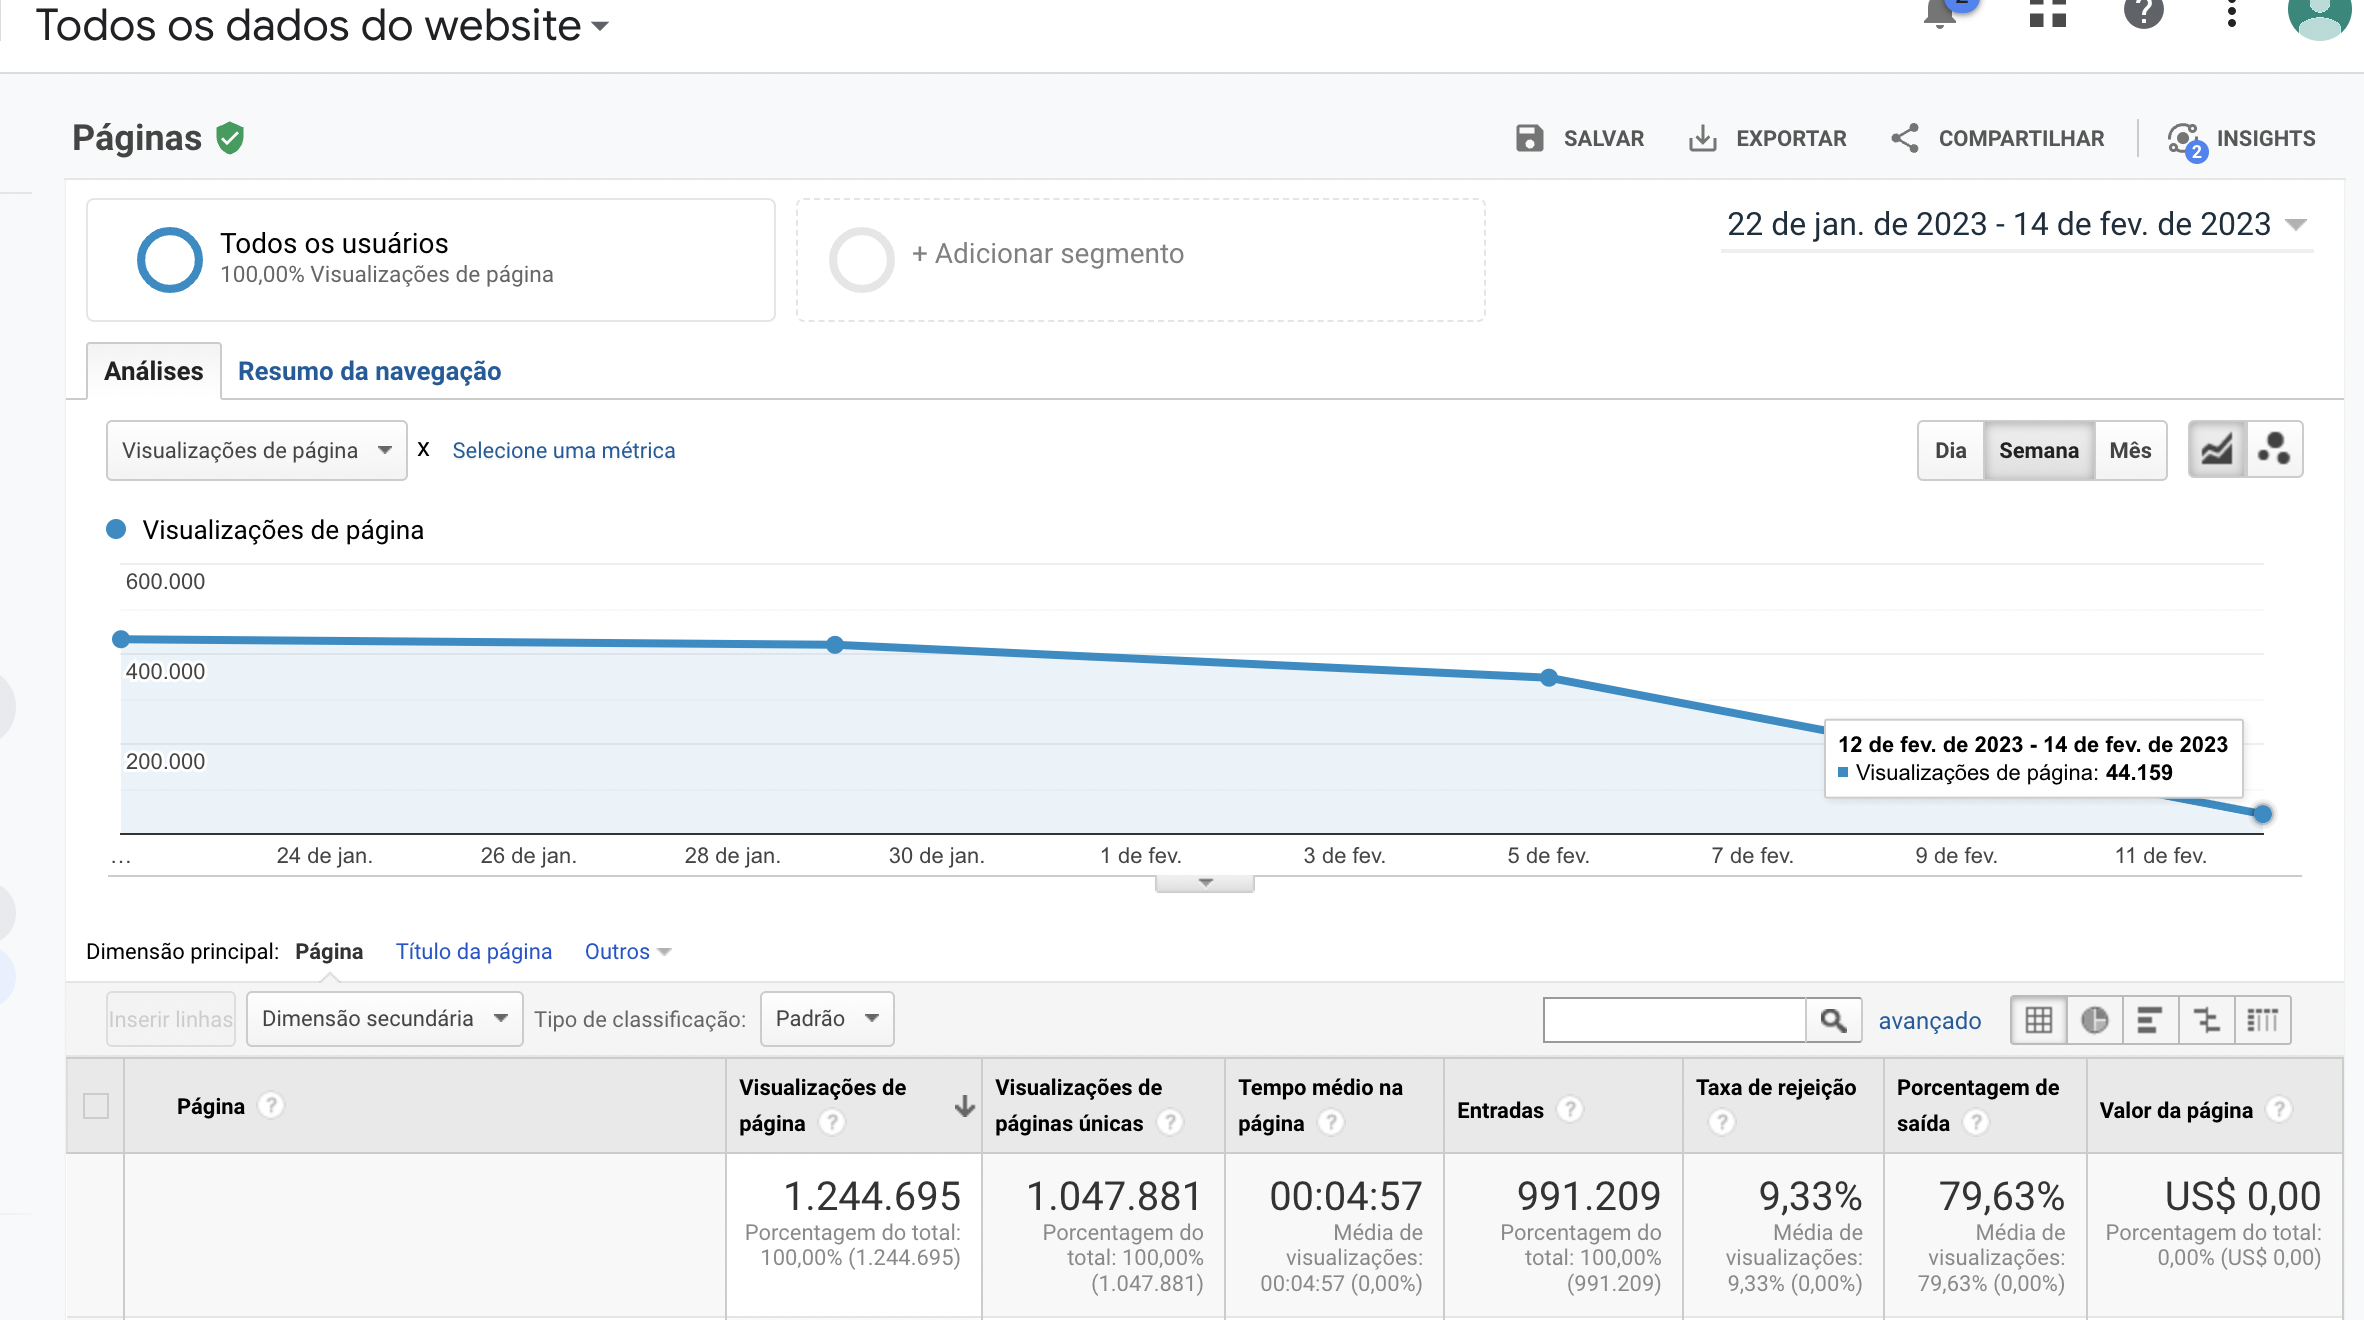Click the green verified shield next to Páginas
This screenshot has height=1320, width=2364.
(230, 138)
